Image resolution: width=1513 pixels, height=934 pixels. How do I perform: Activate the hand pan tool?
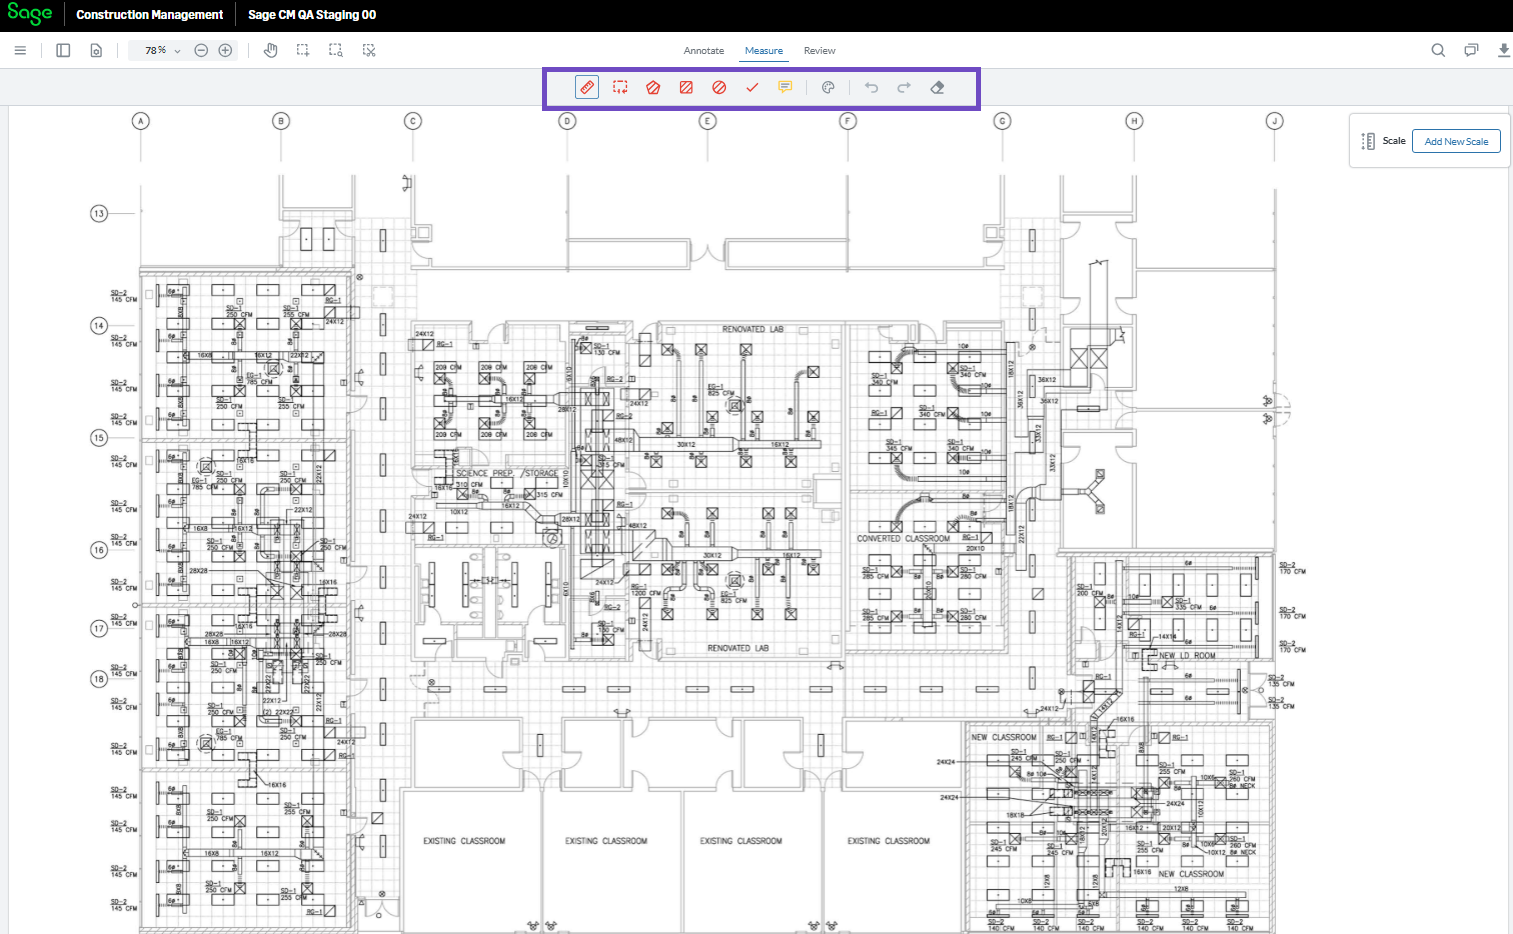coord(270,50)
